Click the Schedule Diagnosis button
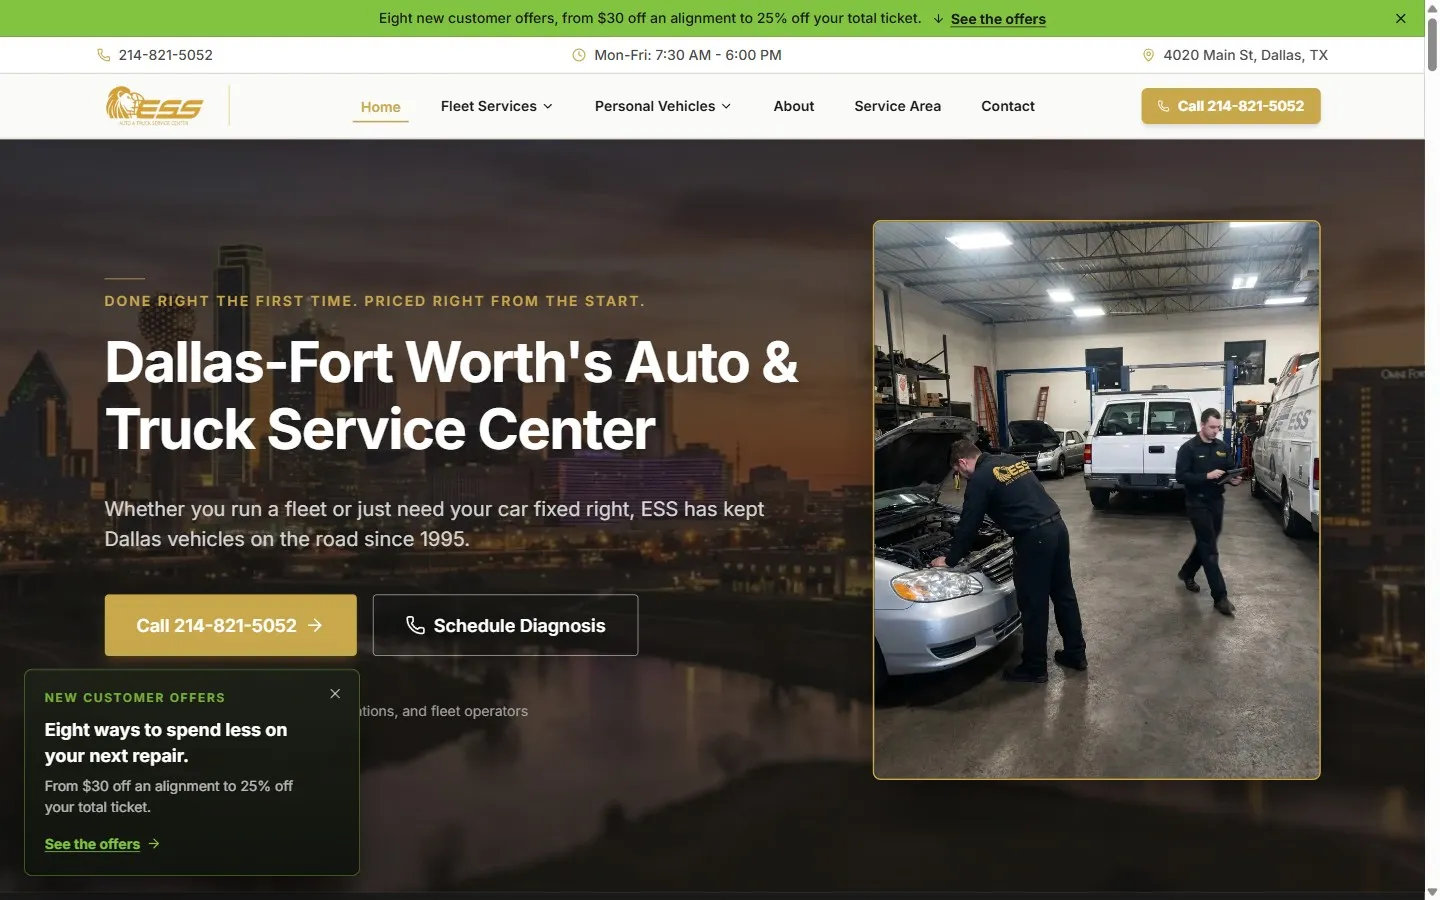The image size is (1440, 900). pyautogui.click(x=505, y=625)
